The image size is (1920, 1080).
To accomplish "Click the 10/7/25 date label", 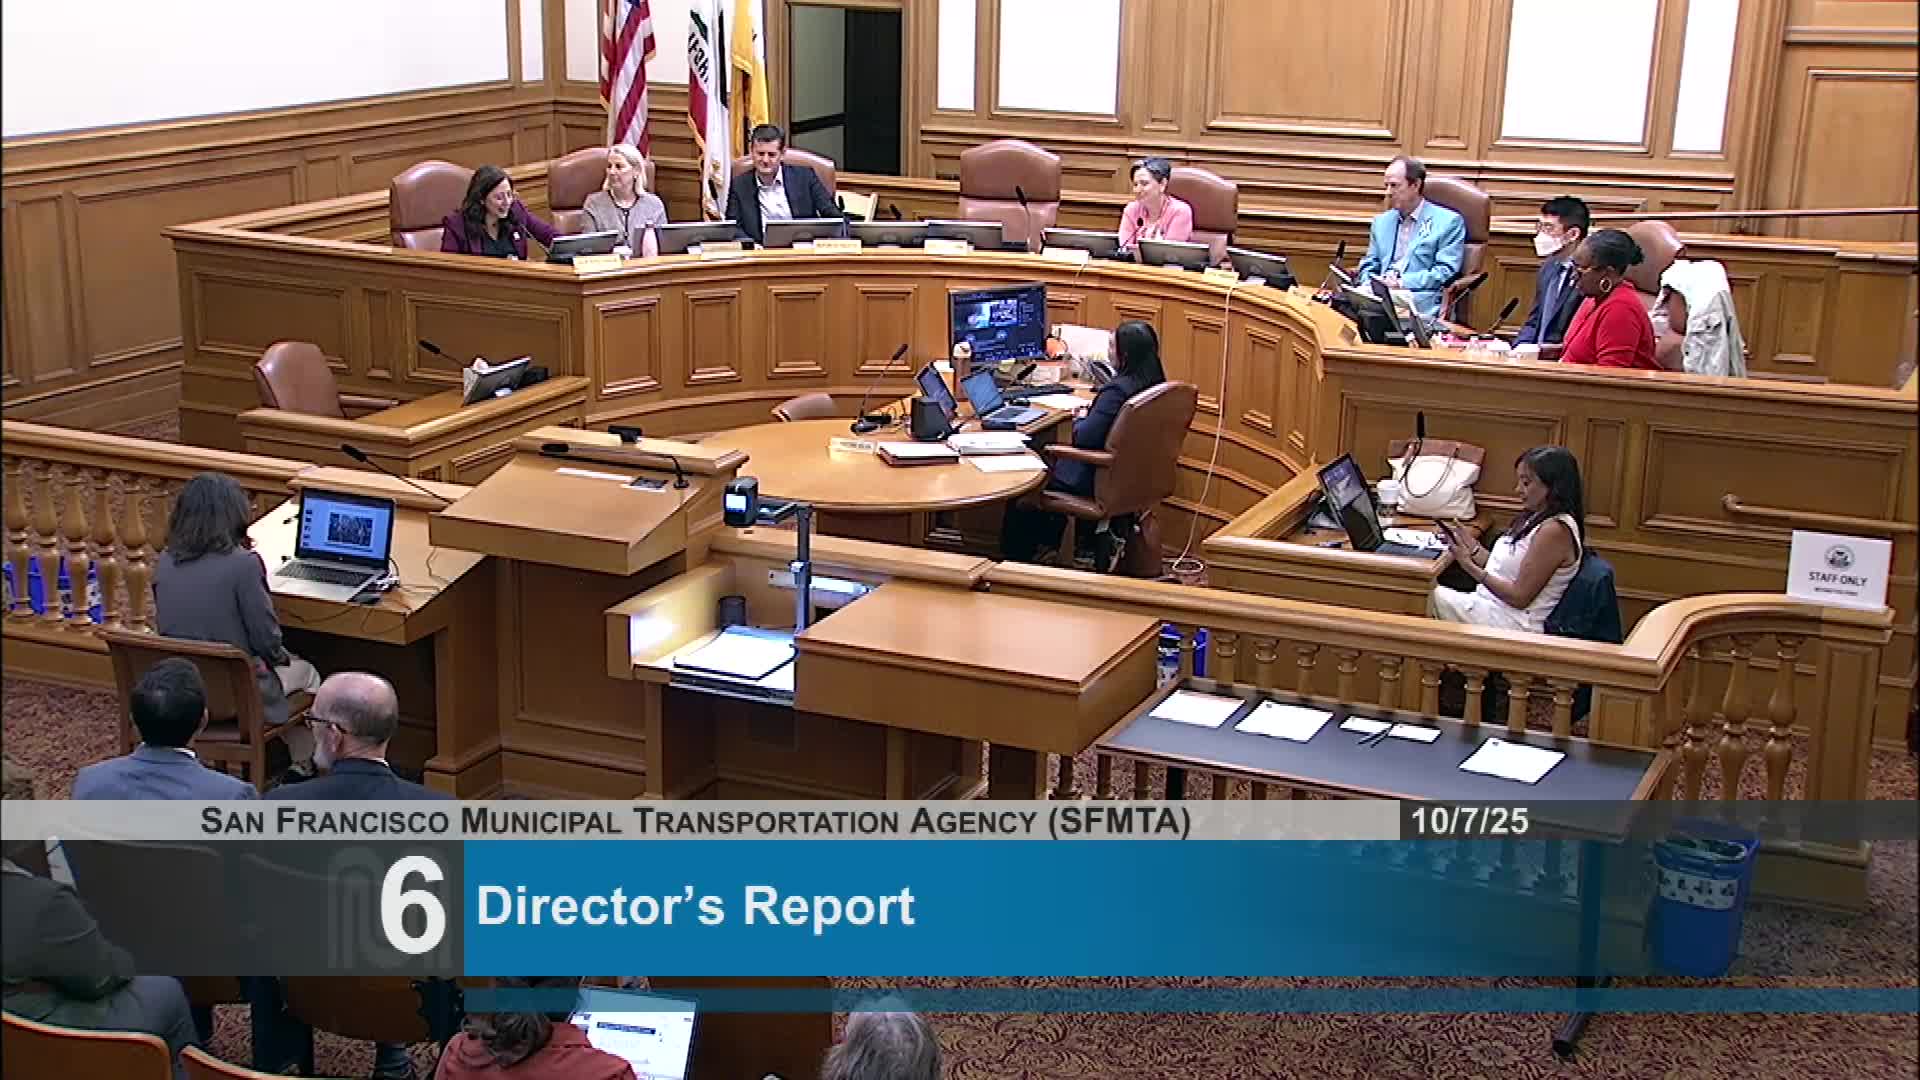I will 1469,821.
